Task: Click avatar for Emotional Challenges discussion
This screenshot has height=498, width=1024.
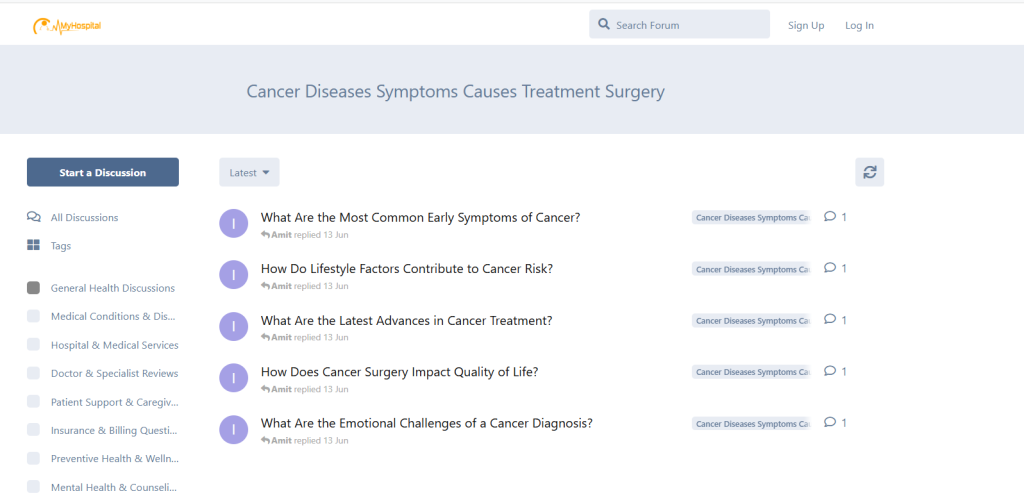Action: click(x=233, y=430)
